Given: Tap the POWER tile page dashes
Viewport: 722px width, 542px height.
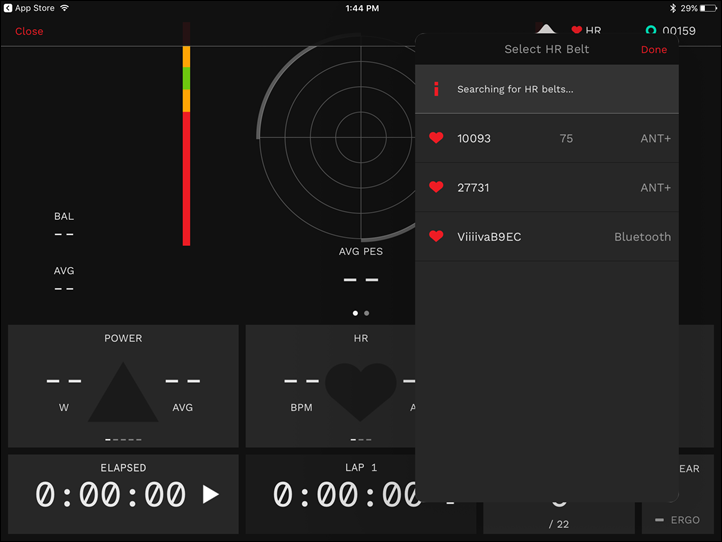Looking at the screenshot, I should tap(123, 440).
